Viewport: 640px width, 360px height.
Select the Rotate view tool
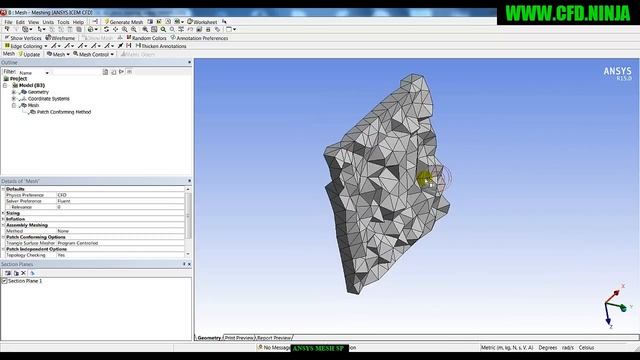point(107,29)
